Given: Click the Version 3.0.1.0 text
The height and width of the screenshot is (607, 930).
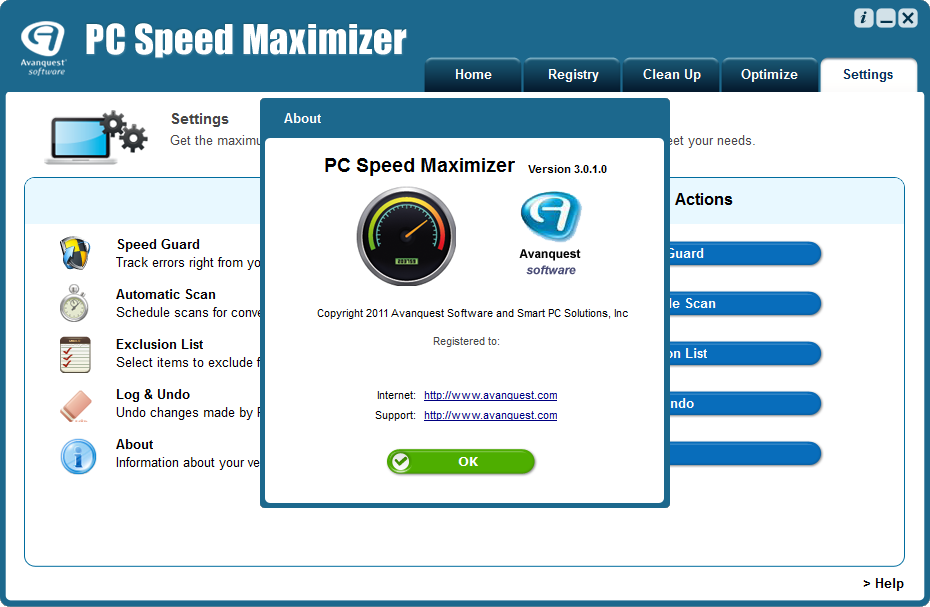Looking at the screenshot, I should (567, 169).
